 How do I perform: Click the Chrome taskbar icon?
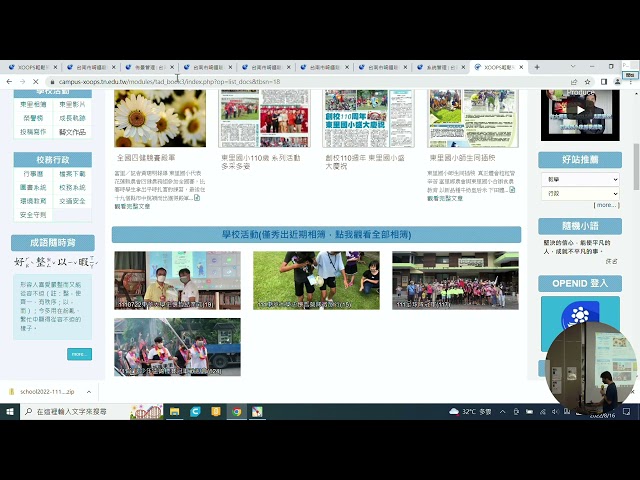pos(237,411)
